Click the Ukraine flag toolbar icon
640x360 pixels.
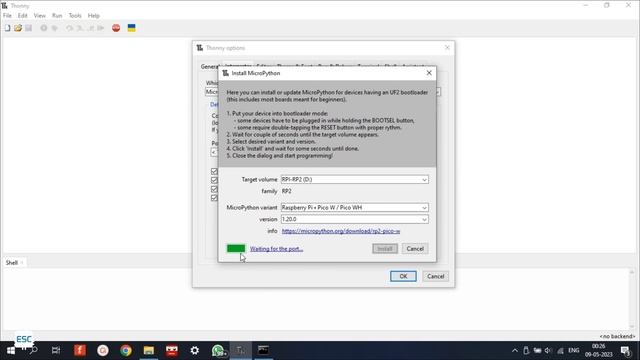(131, 28)
